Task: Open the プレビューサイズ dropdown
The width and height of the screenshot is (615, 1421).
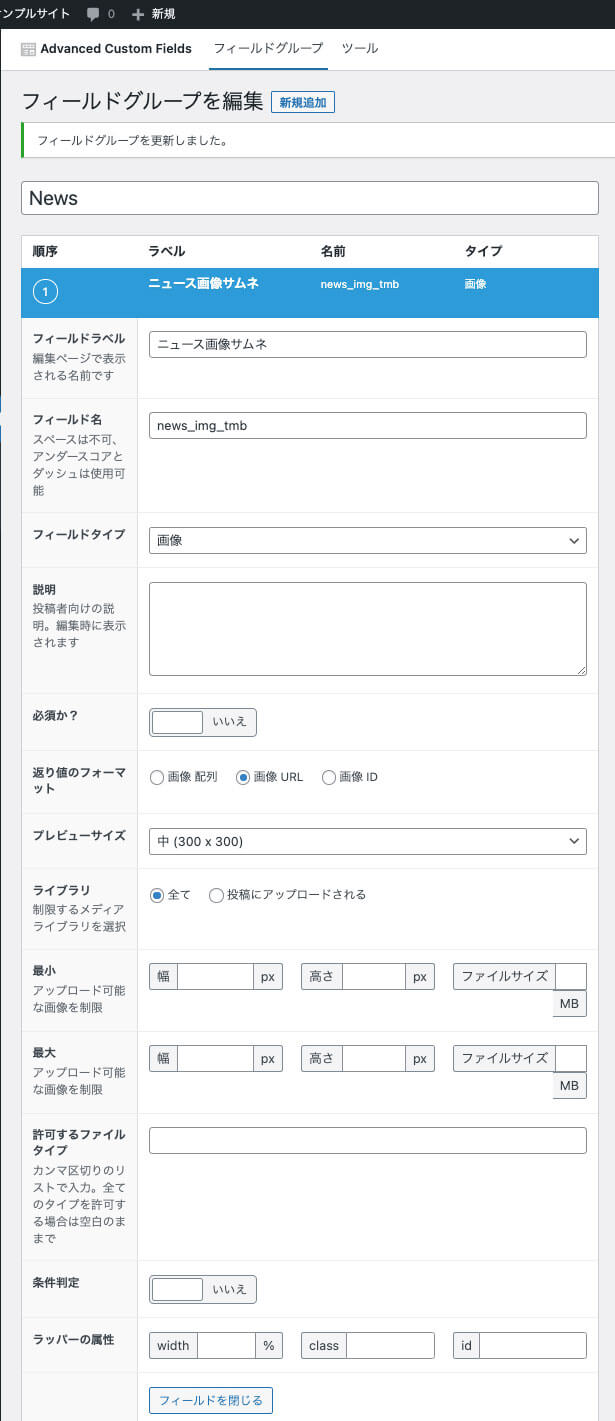Action: (367, 842)
